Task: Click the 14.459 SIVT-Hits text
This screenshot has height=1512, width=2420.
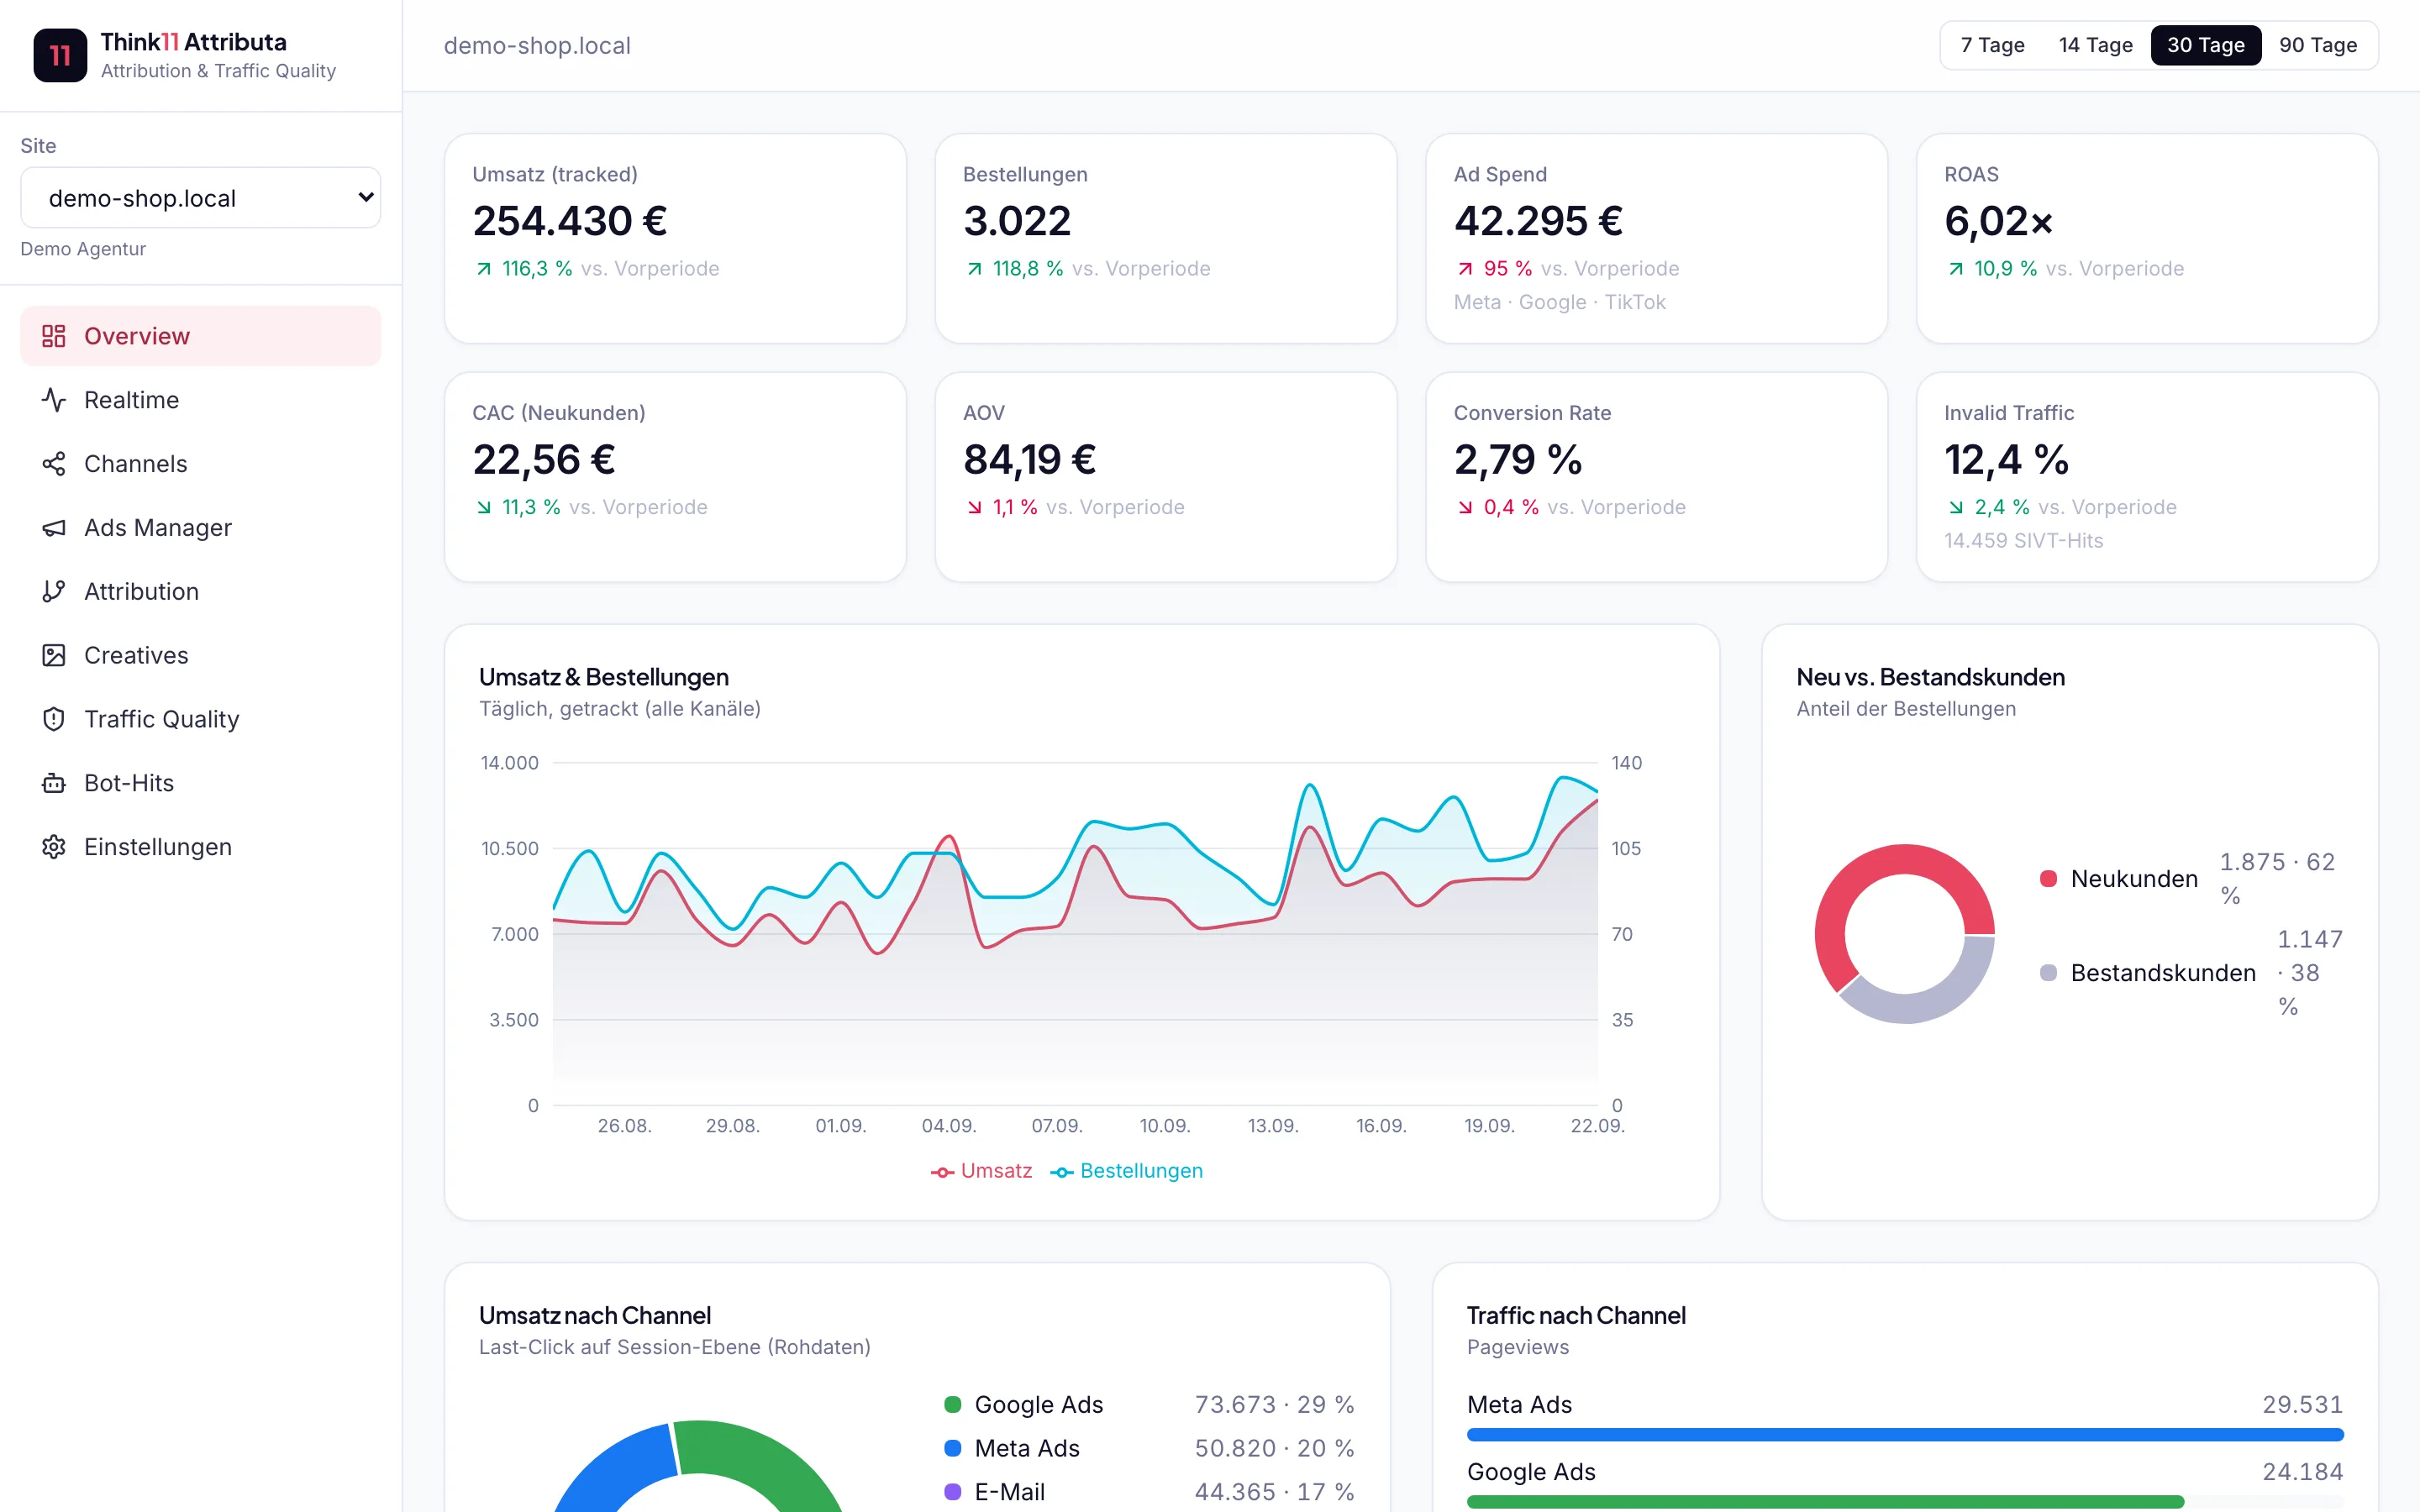Action: pyautogui.click(x=2024, y=541)
